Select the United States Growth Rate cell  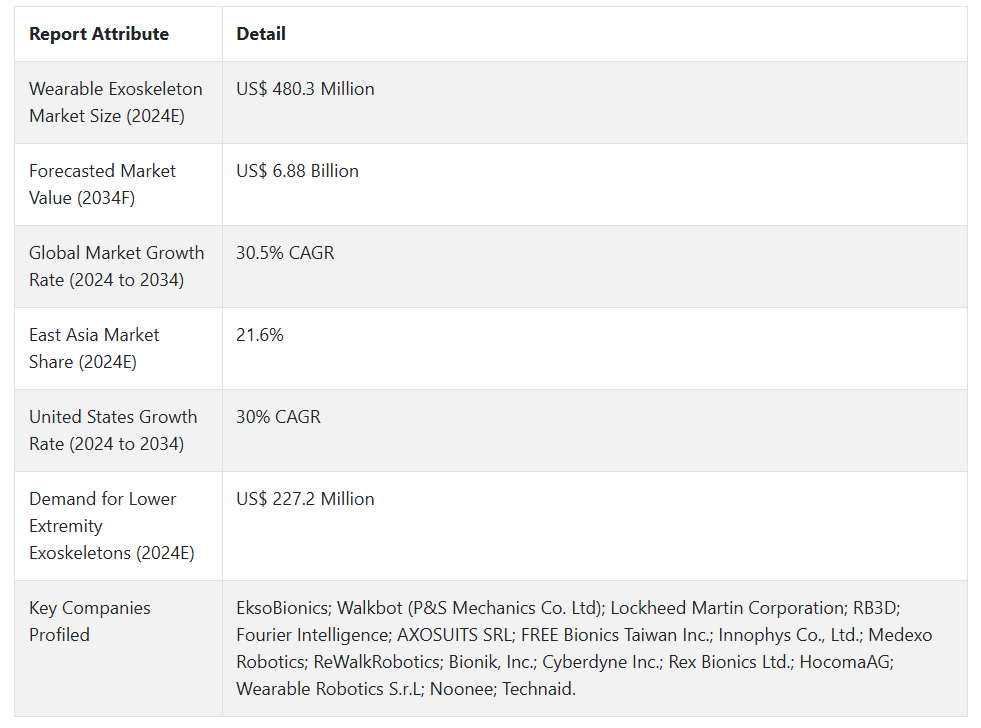(113, 430)
